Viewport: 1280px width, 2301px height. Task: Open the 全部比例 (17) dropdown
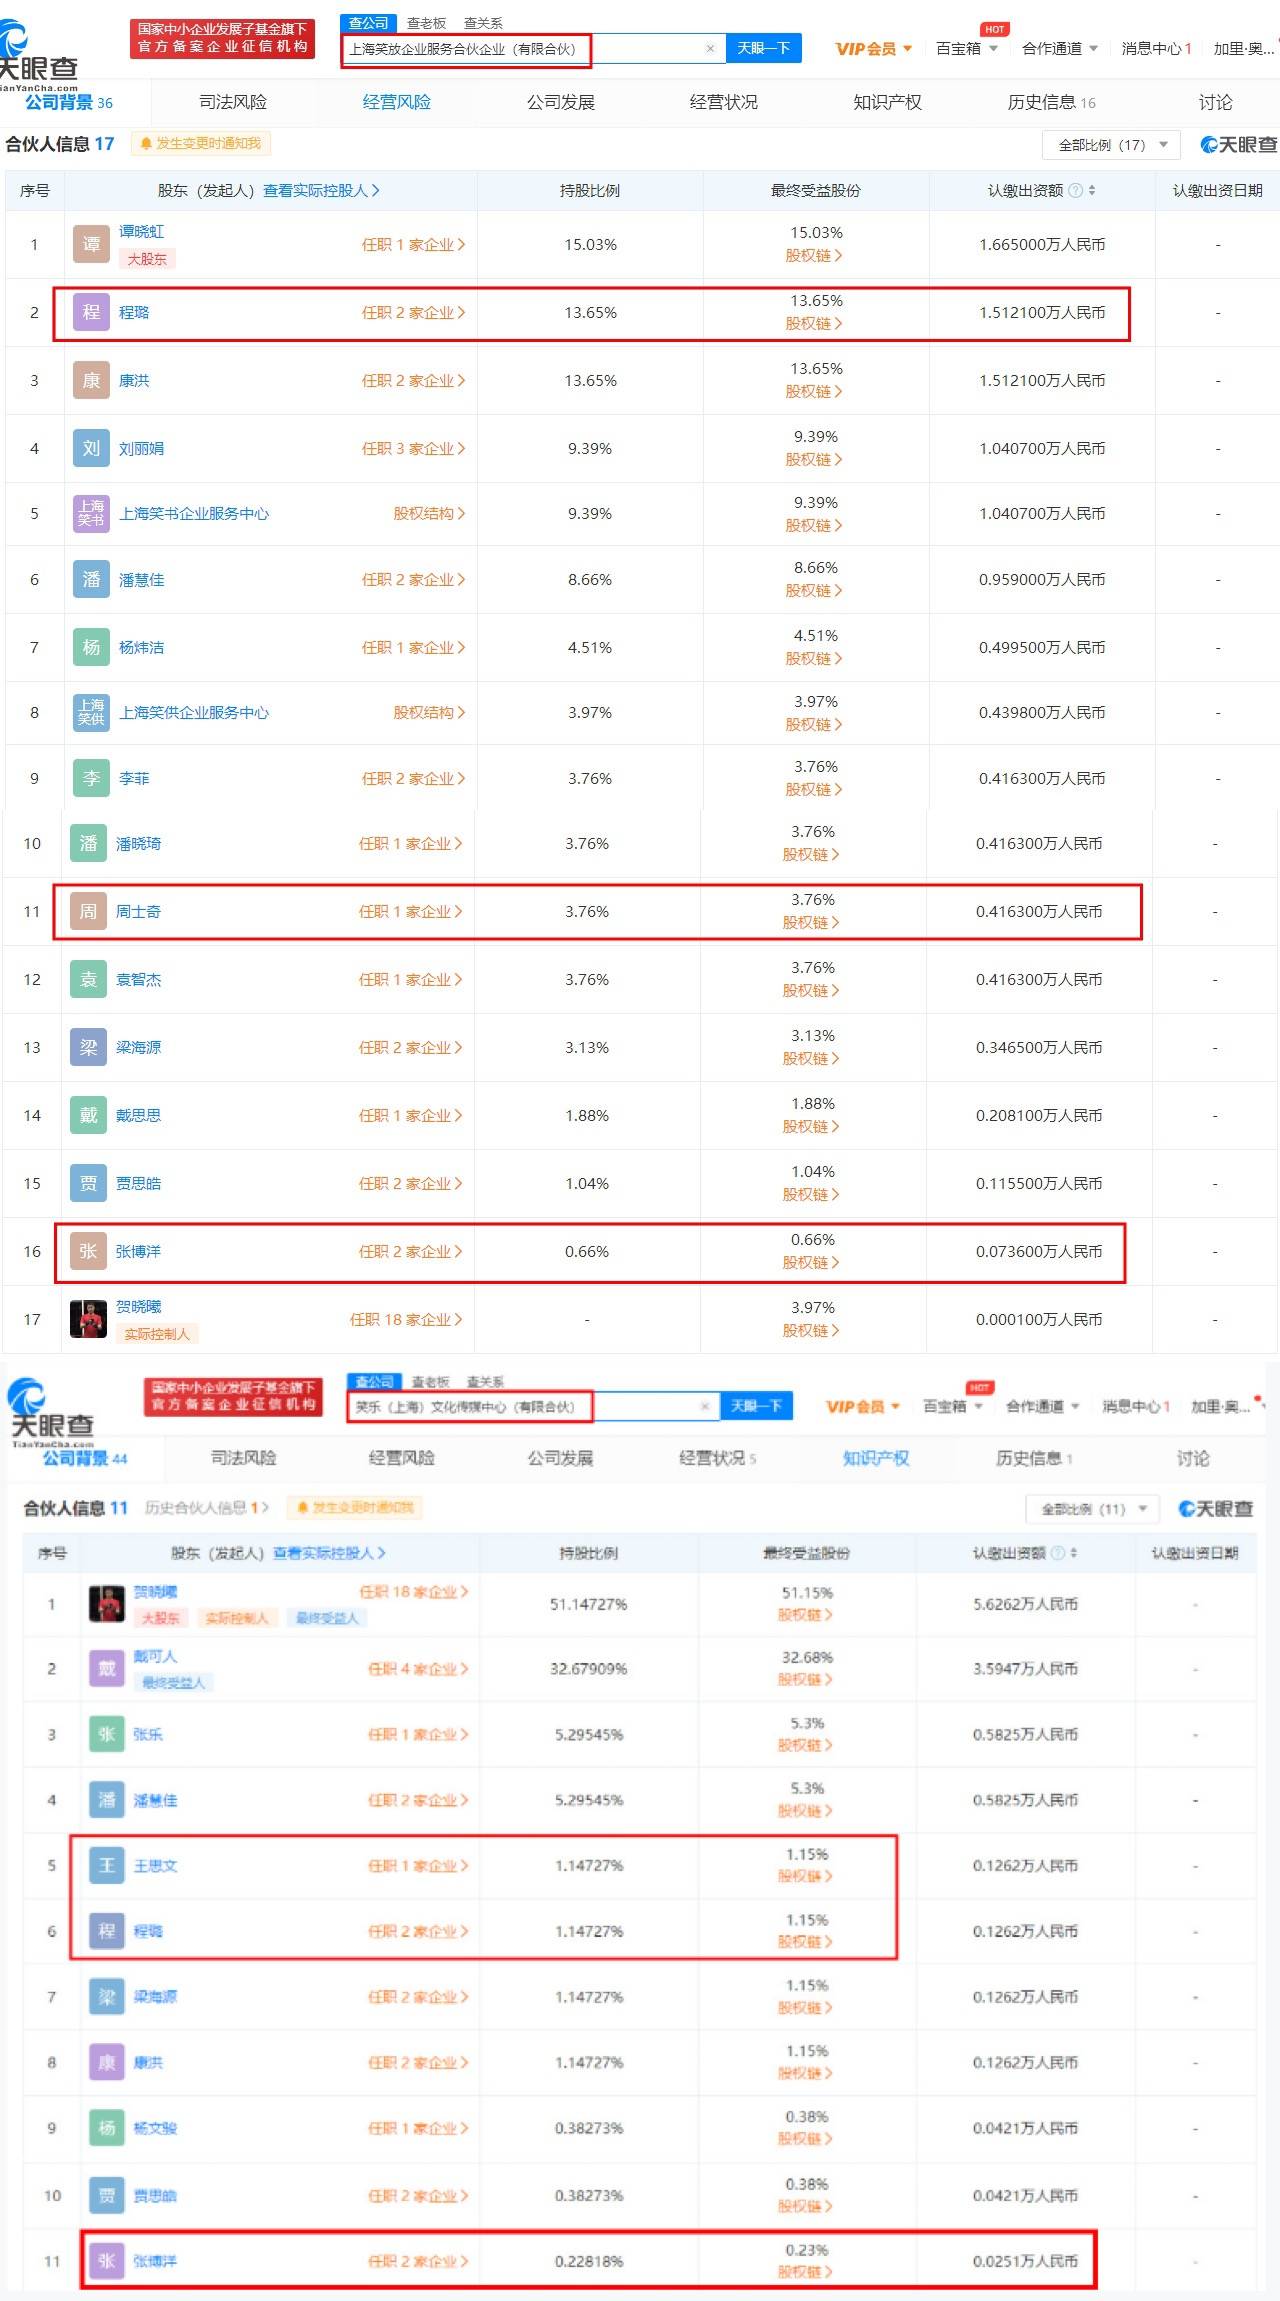1110,145
